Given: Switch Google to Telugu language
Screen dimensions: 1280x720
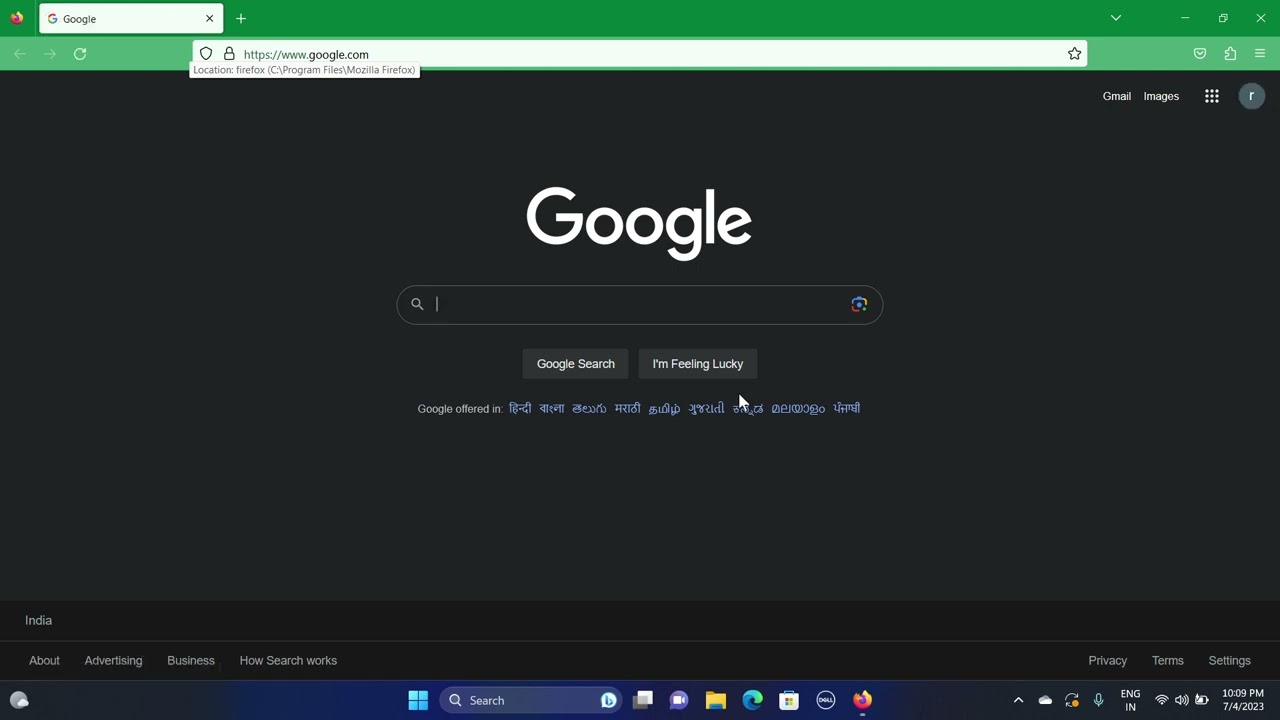Looking at the screenshot, I should pos(589,408).
